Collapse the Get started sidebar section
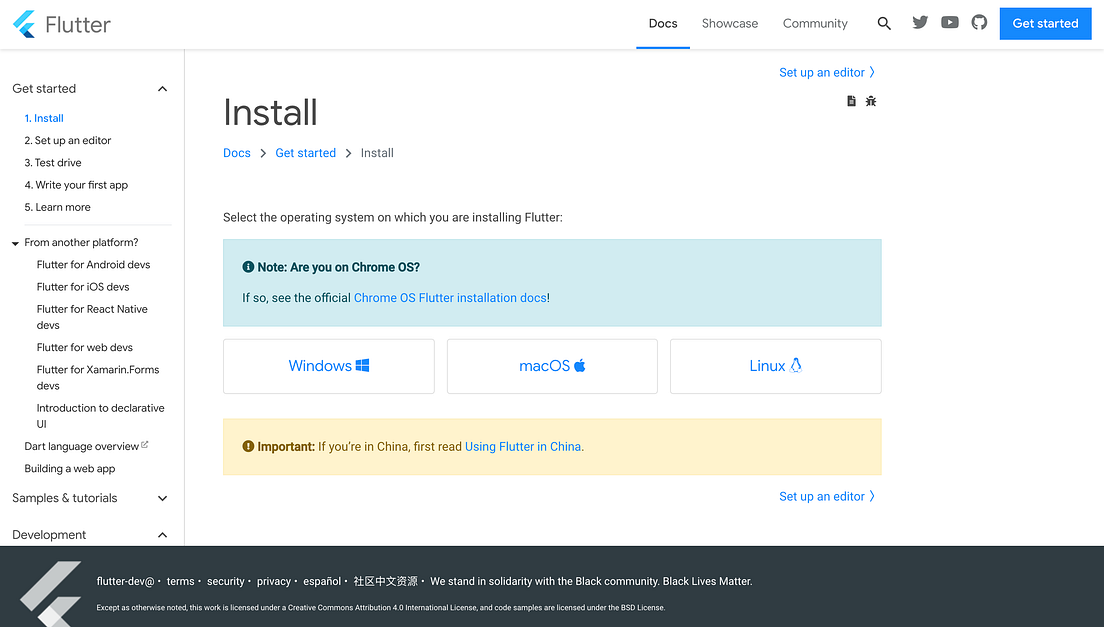Screen dimensions: 1104x627 [162, 88]
